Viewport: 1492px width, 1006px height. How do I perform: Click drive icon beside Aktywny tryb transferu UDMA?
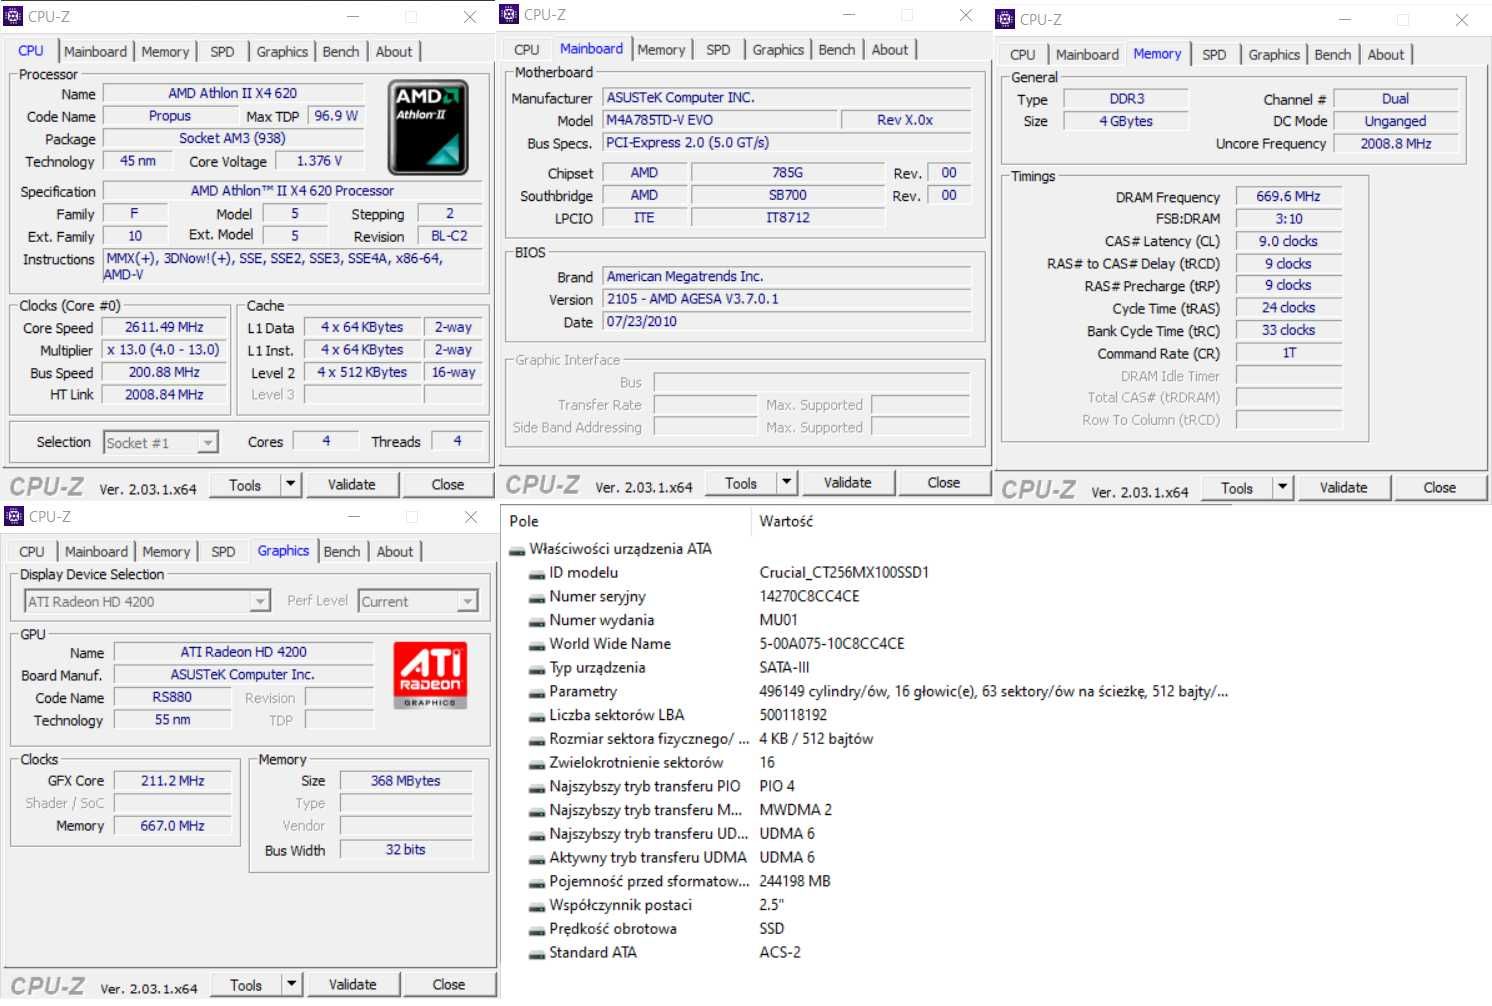(537, 858)
